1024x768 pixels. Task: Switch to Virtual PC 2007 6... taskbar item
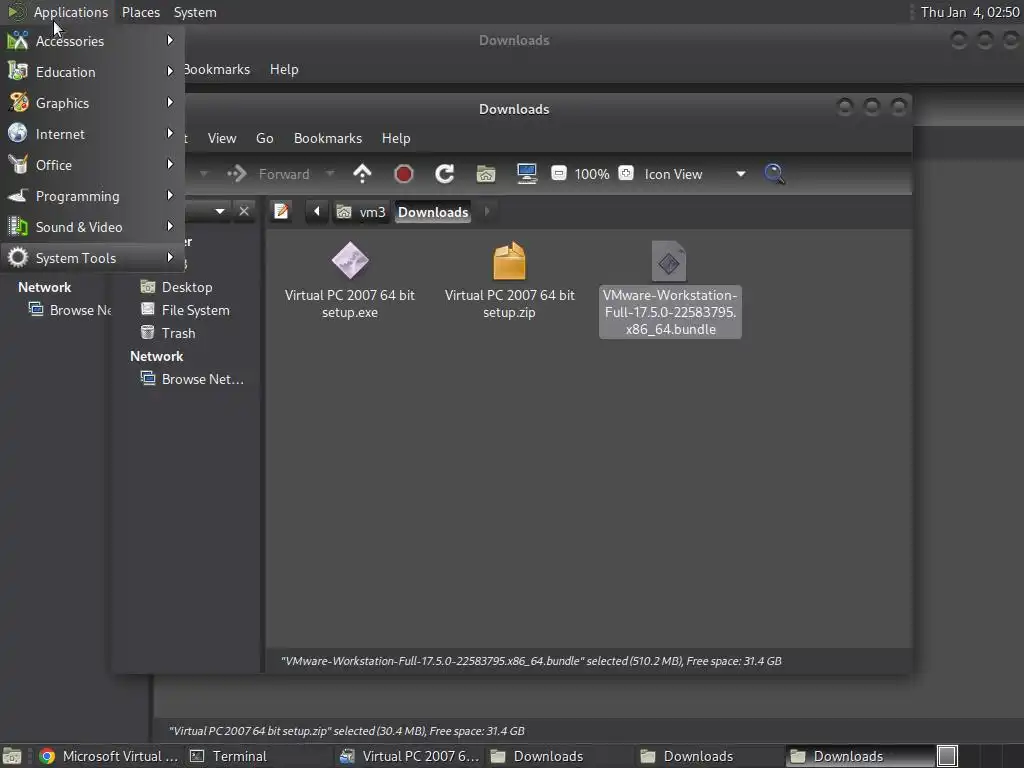[410, 756]
